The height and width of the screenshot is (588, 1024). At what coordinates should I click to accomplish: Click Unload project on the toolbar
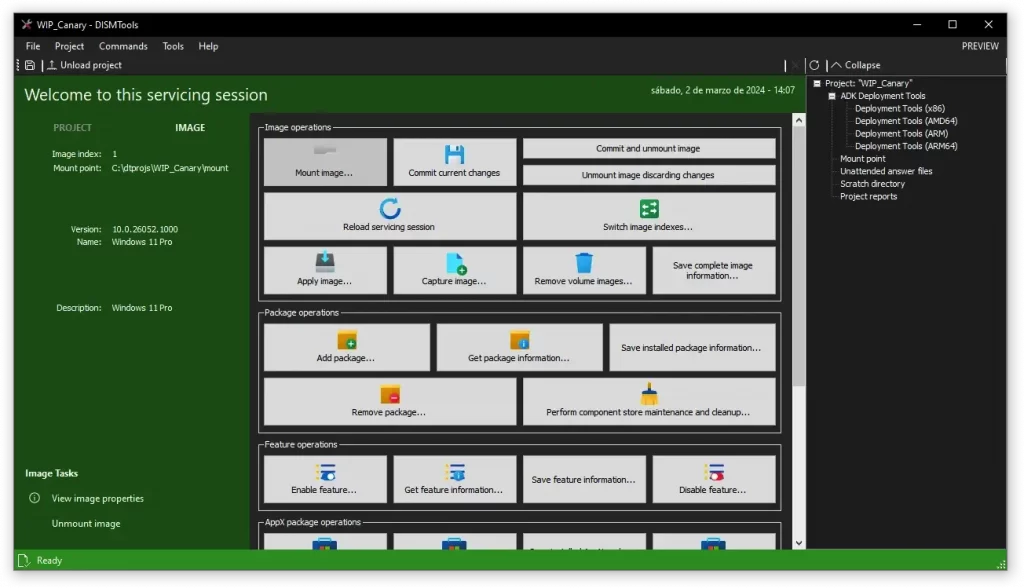(x=84, y=65)
